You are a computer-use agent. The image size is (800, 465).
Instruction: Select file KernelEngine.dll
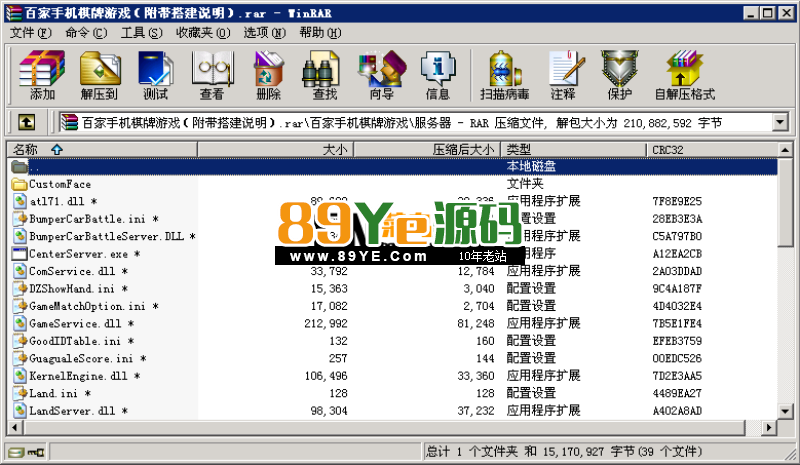pos(84,376)
